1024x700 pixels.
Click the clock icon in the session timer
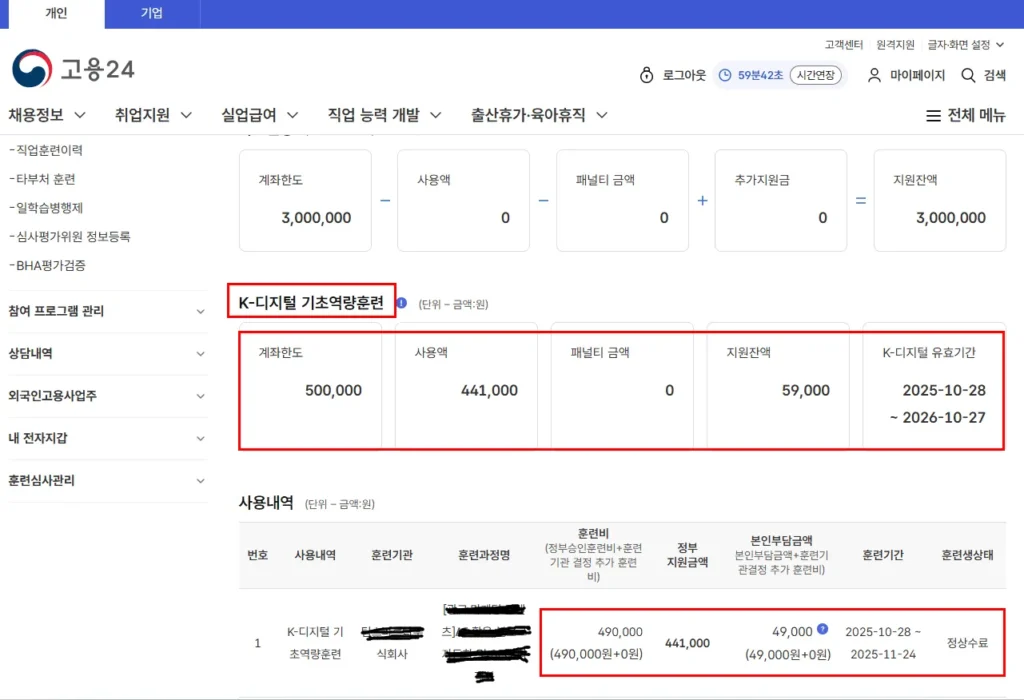724,75
